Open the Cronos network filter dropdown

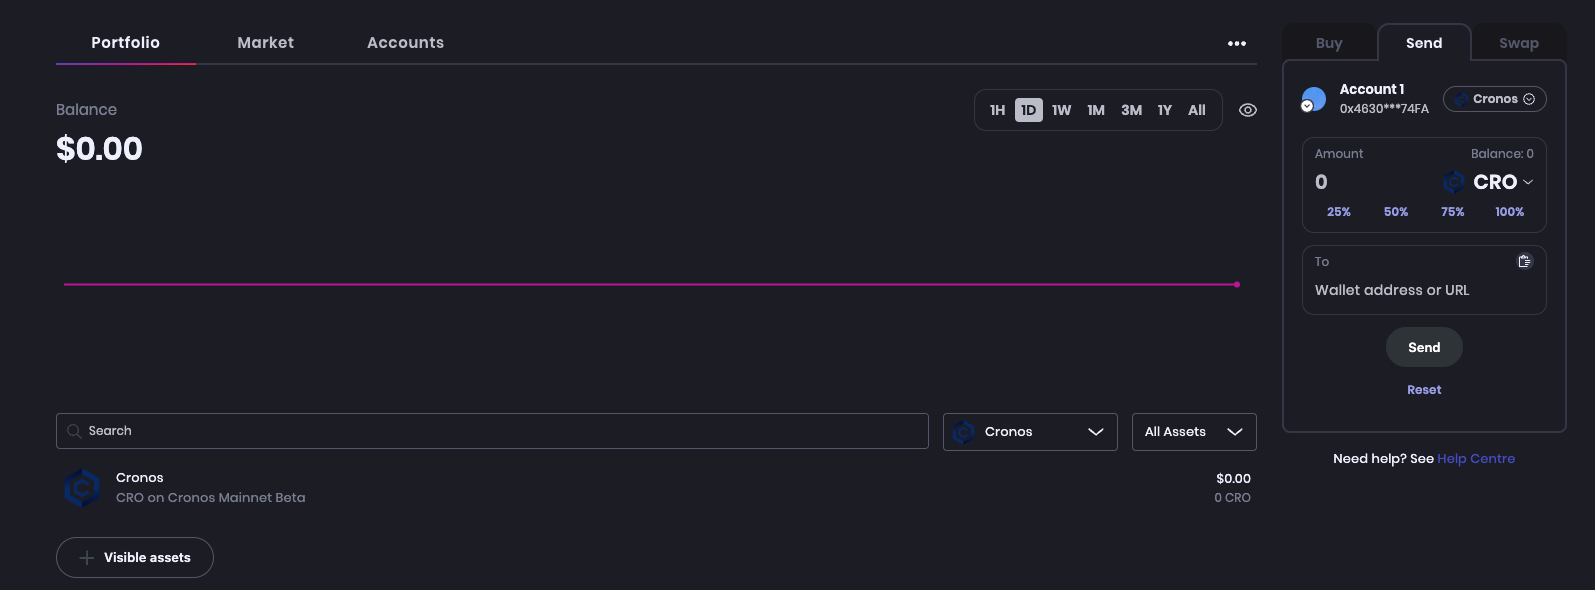click(x=1029, y=432)
